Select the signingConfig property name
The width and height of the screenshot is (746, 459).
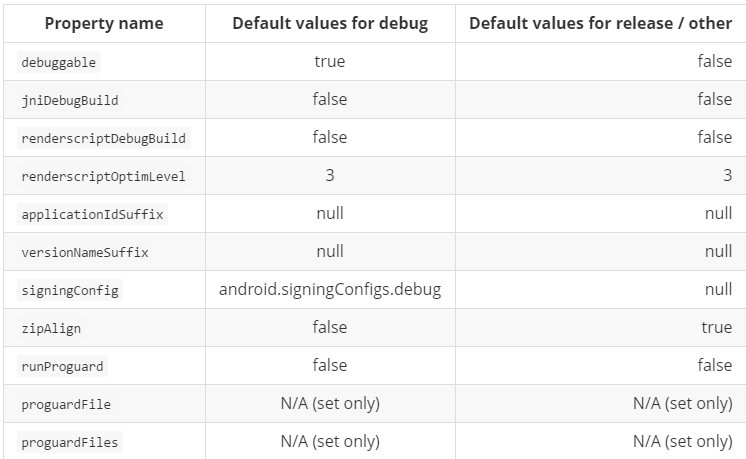tap(70, 290)
